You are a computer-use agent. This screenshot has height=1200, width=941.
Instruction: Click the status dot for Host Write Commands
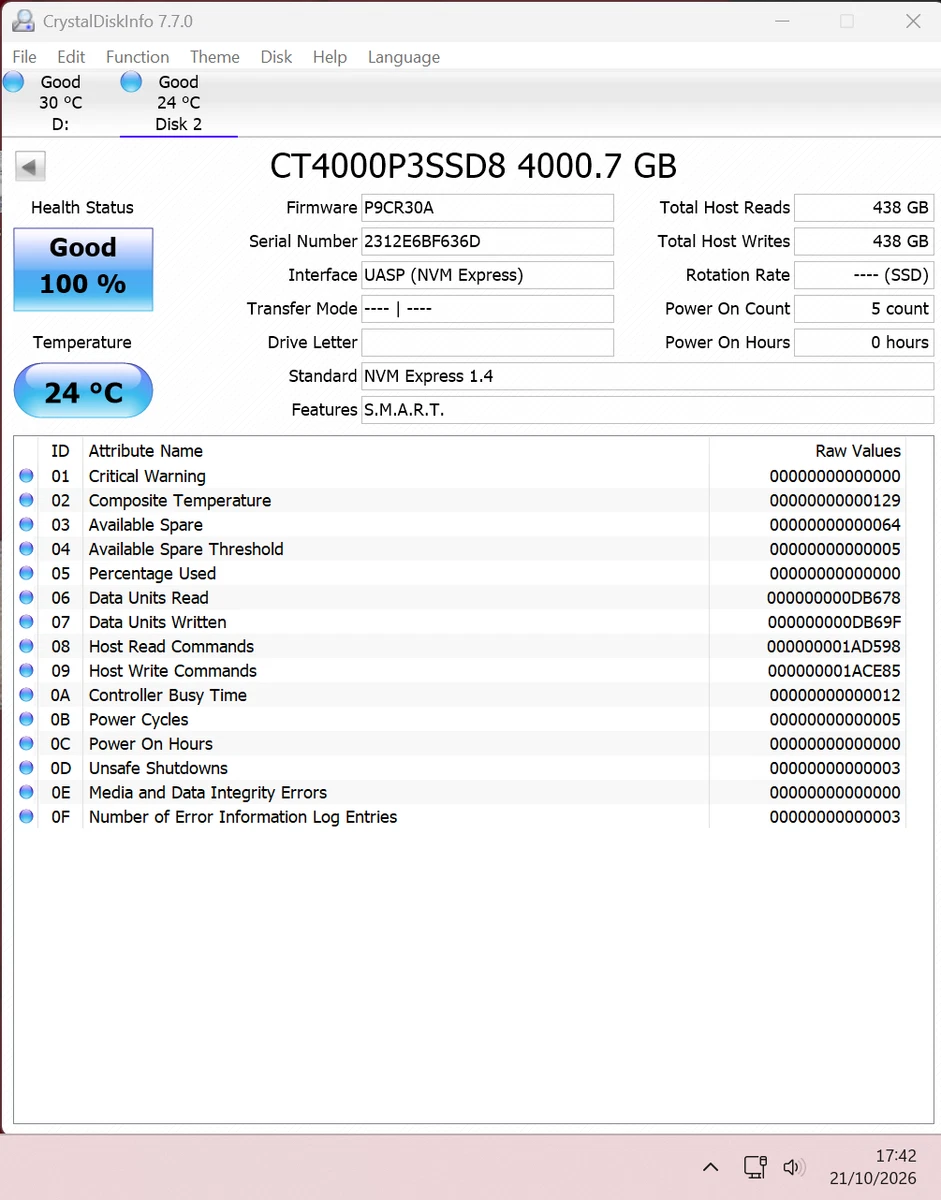(26, 671)
